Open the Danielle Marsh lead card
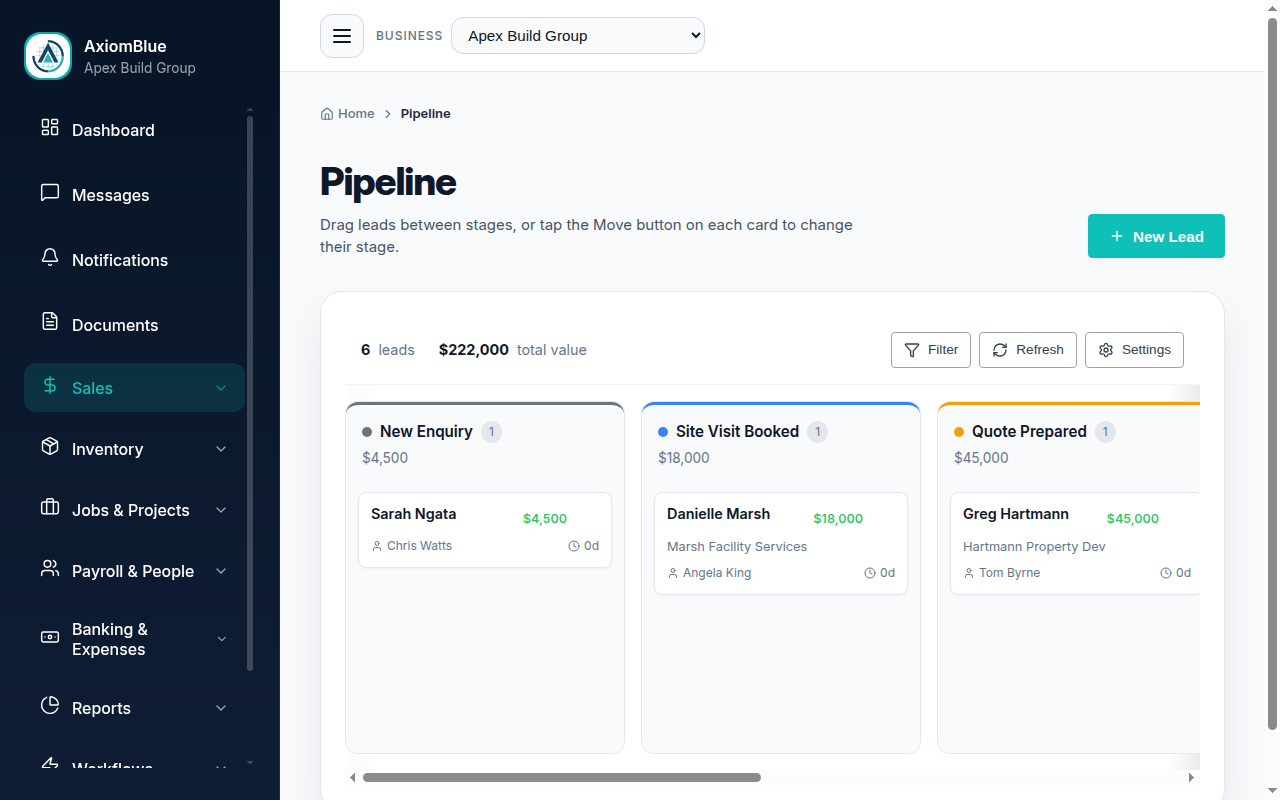 tap(781, 543)
